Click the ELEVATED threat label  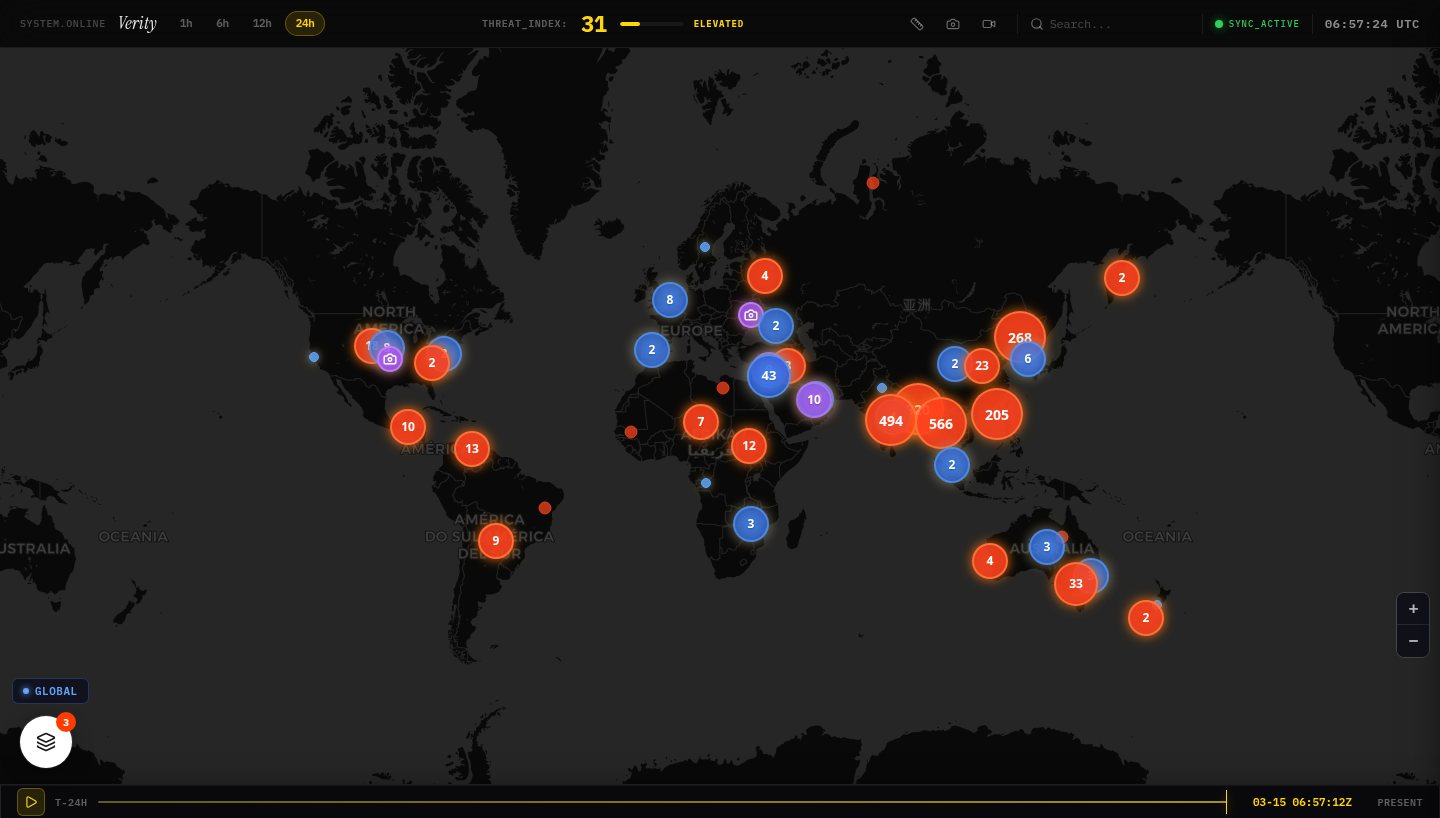(719, 24)
